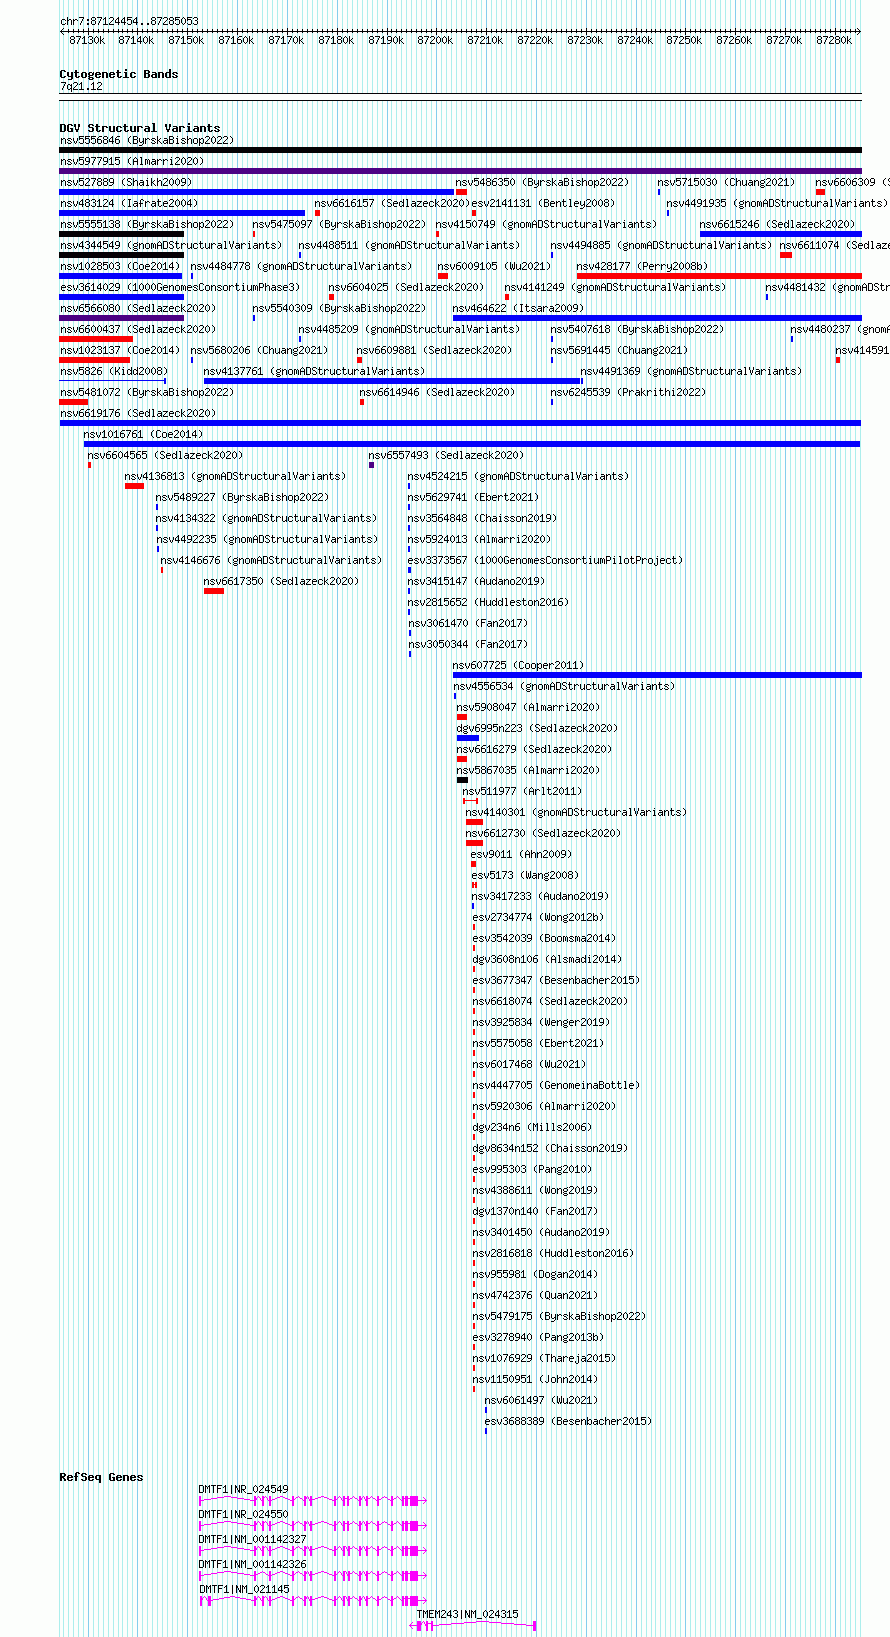Click the nsv428177 (Perry2008b) label
The image size is (890, 1637).
pos(642,266)
